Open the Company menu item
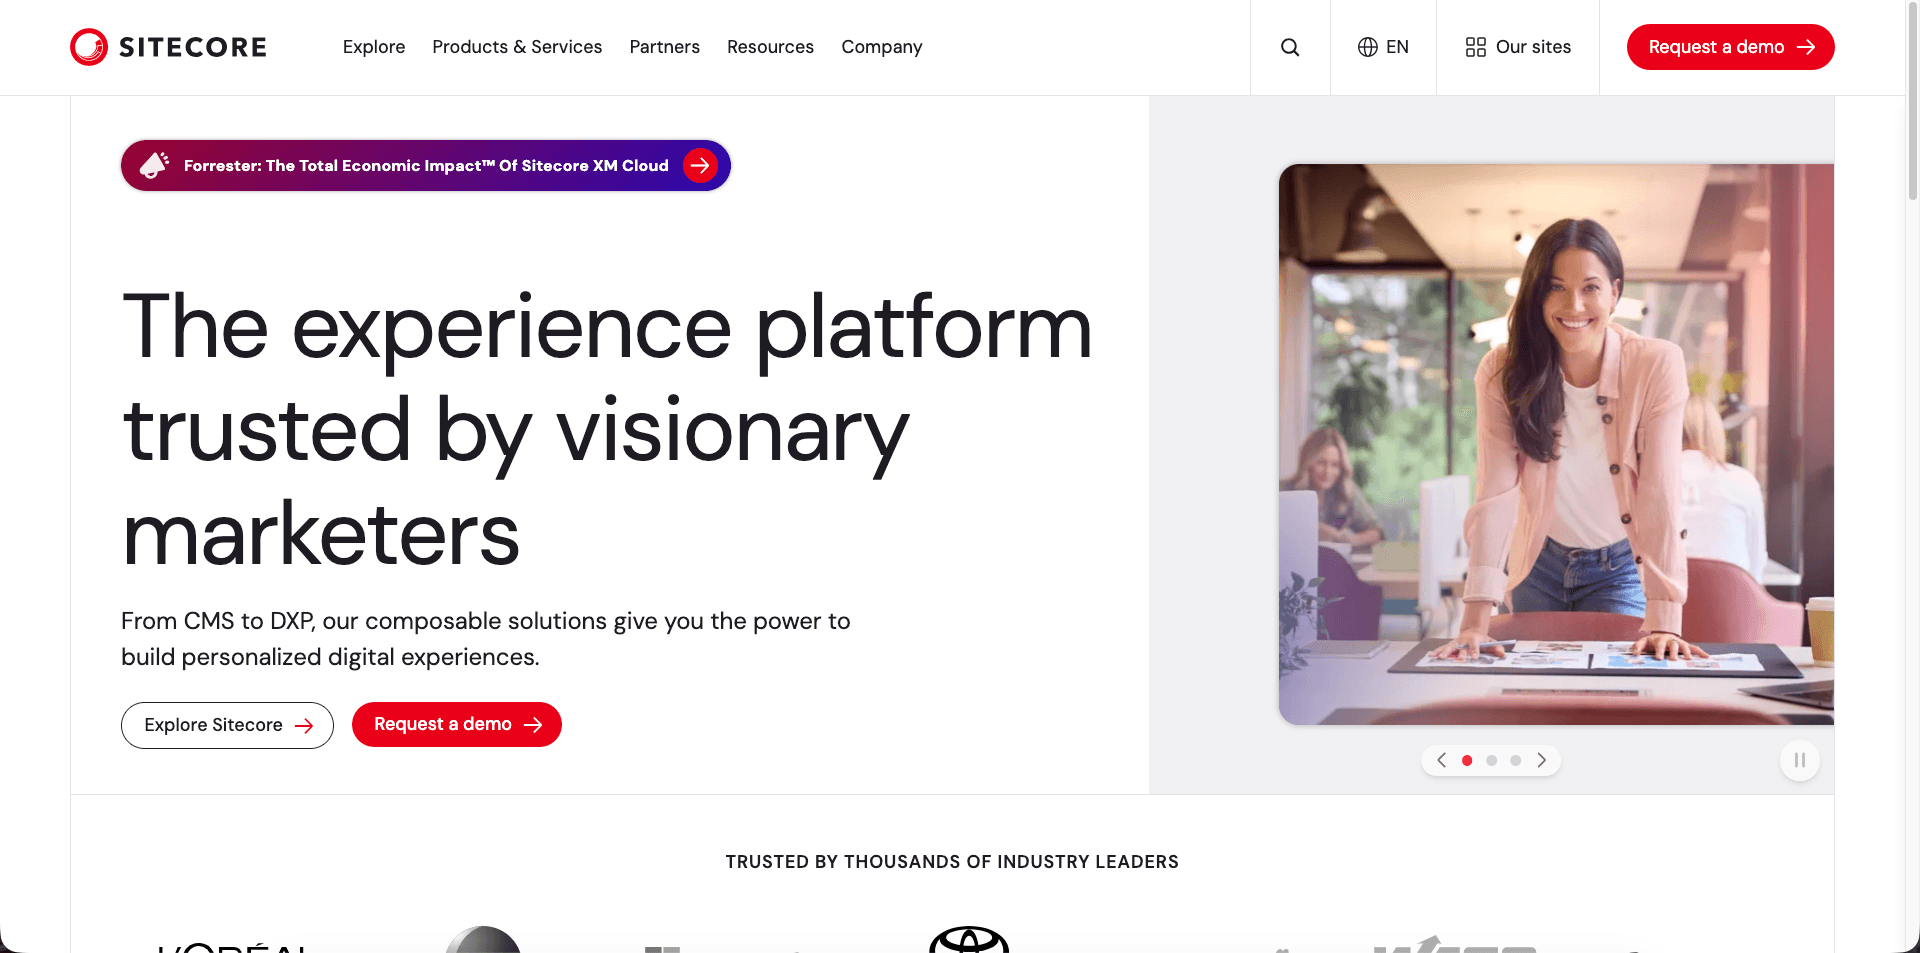The height and width of the screenshot is (953, 1920). [881, 47]
